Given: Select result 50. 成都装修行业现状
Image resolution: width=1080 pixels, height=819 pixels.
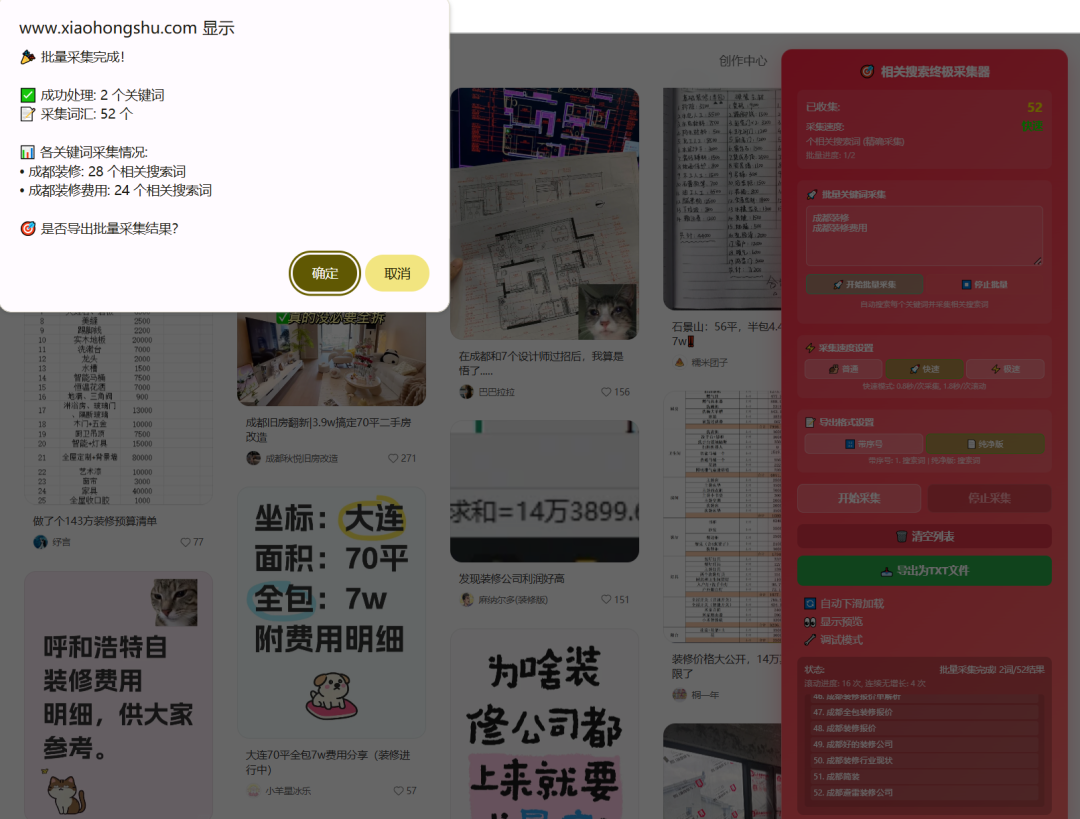Looking at the screenshot, I should 924,760.
